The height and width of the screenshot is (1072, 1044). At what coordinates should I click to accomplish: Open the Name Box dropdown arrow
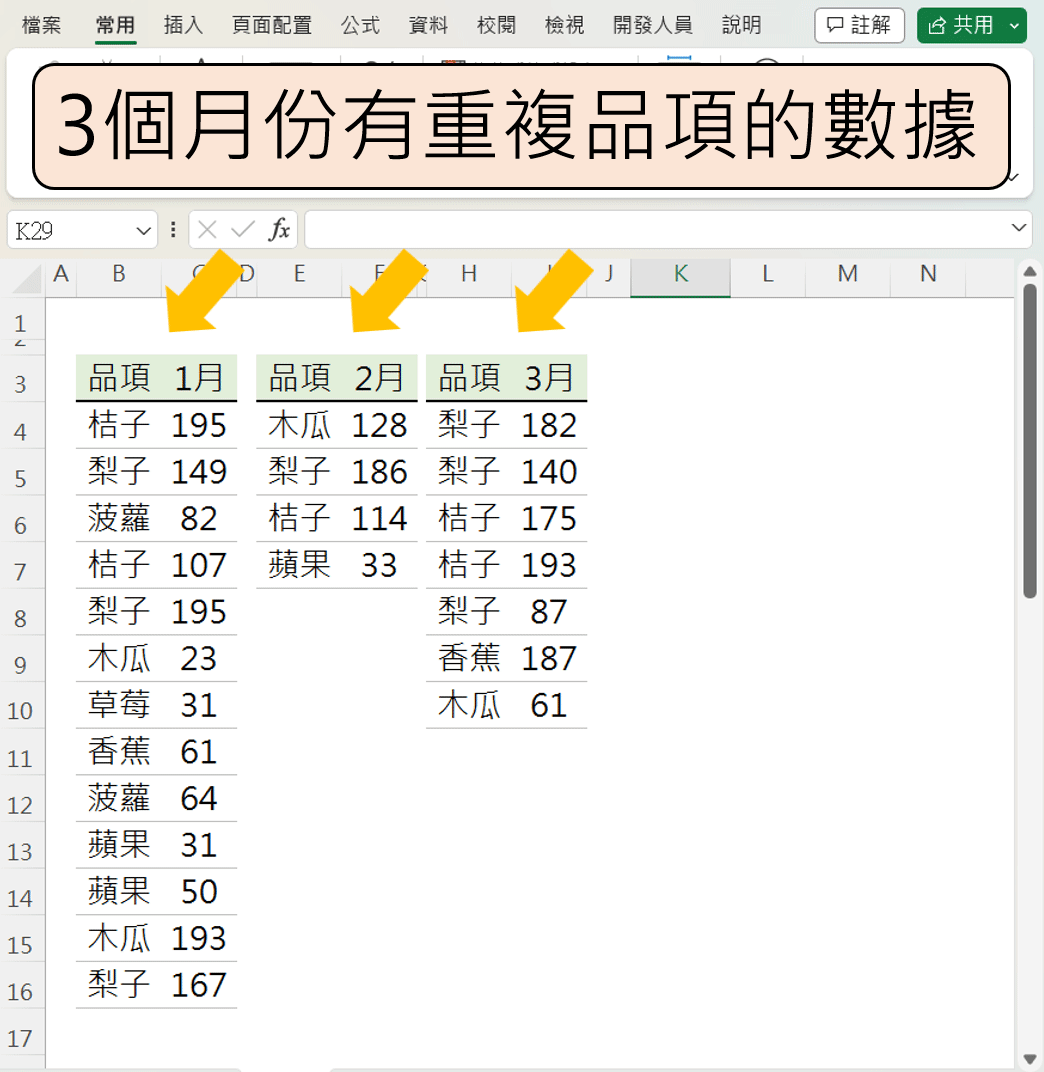pyautogui.click(x=143, y=230)
